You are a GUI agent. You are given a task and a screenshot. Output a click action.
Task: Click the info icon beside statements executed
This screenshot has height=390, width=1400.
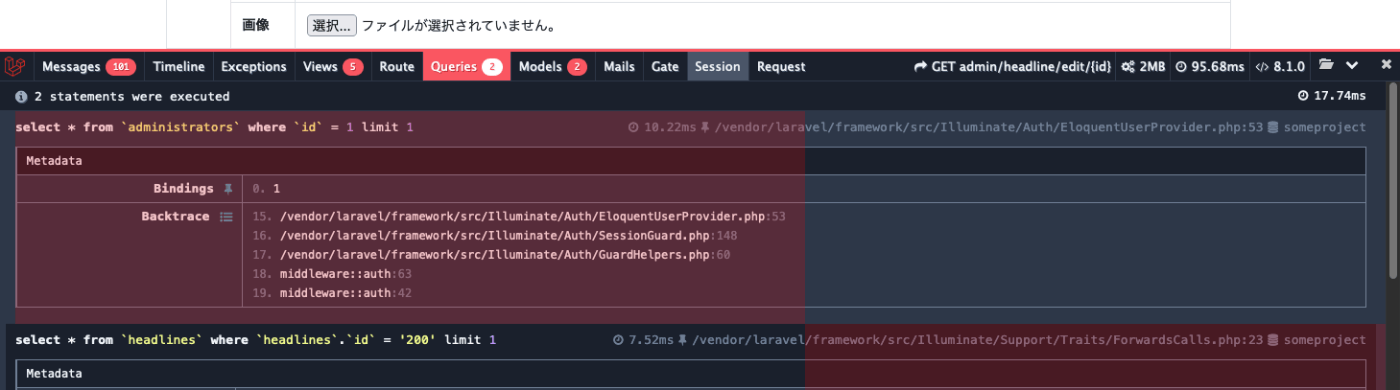(22, 97)
